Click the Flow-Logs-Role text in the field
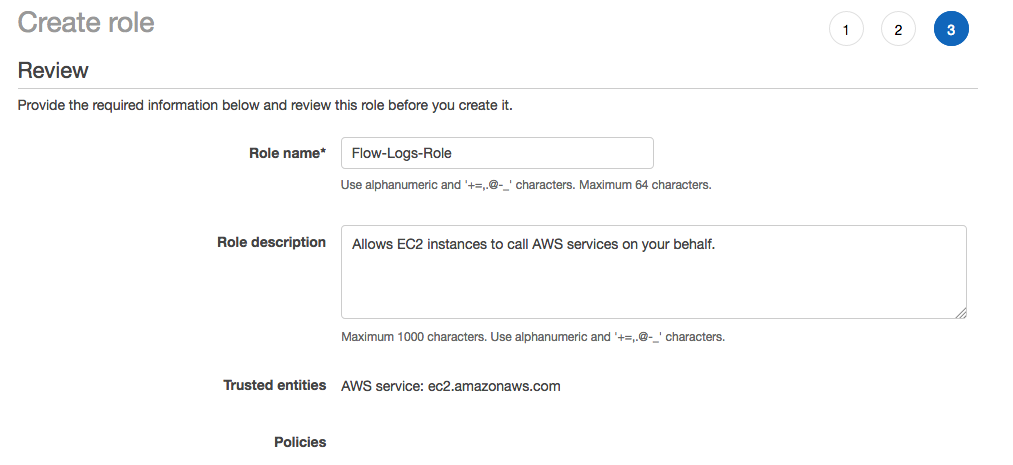The image size is (1013, 465). click(x=401, y=154)
